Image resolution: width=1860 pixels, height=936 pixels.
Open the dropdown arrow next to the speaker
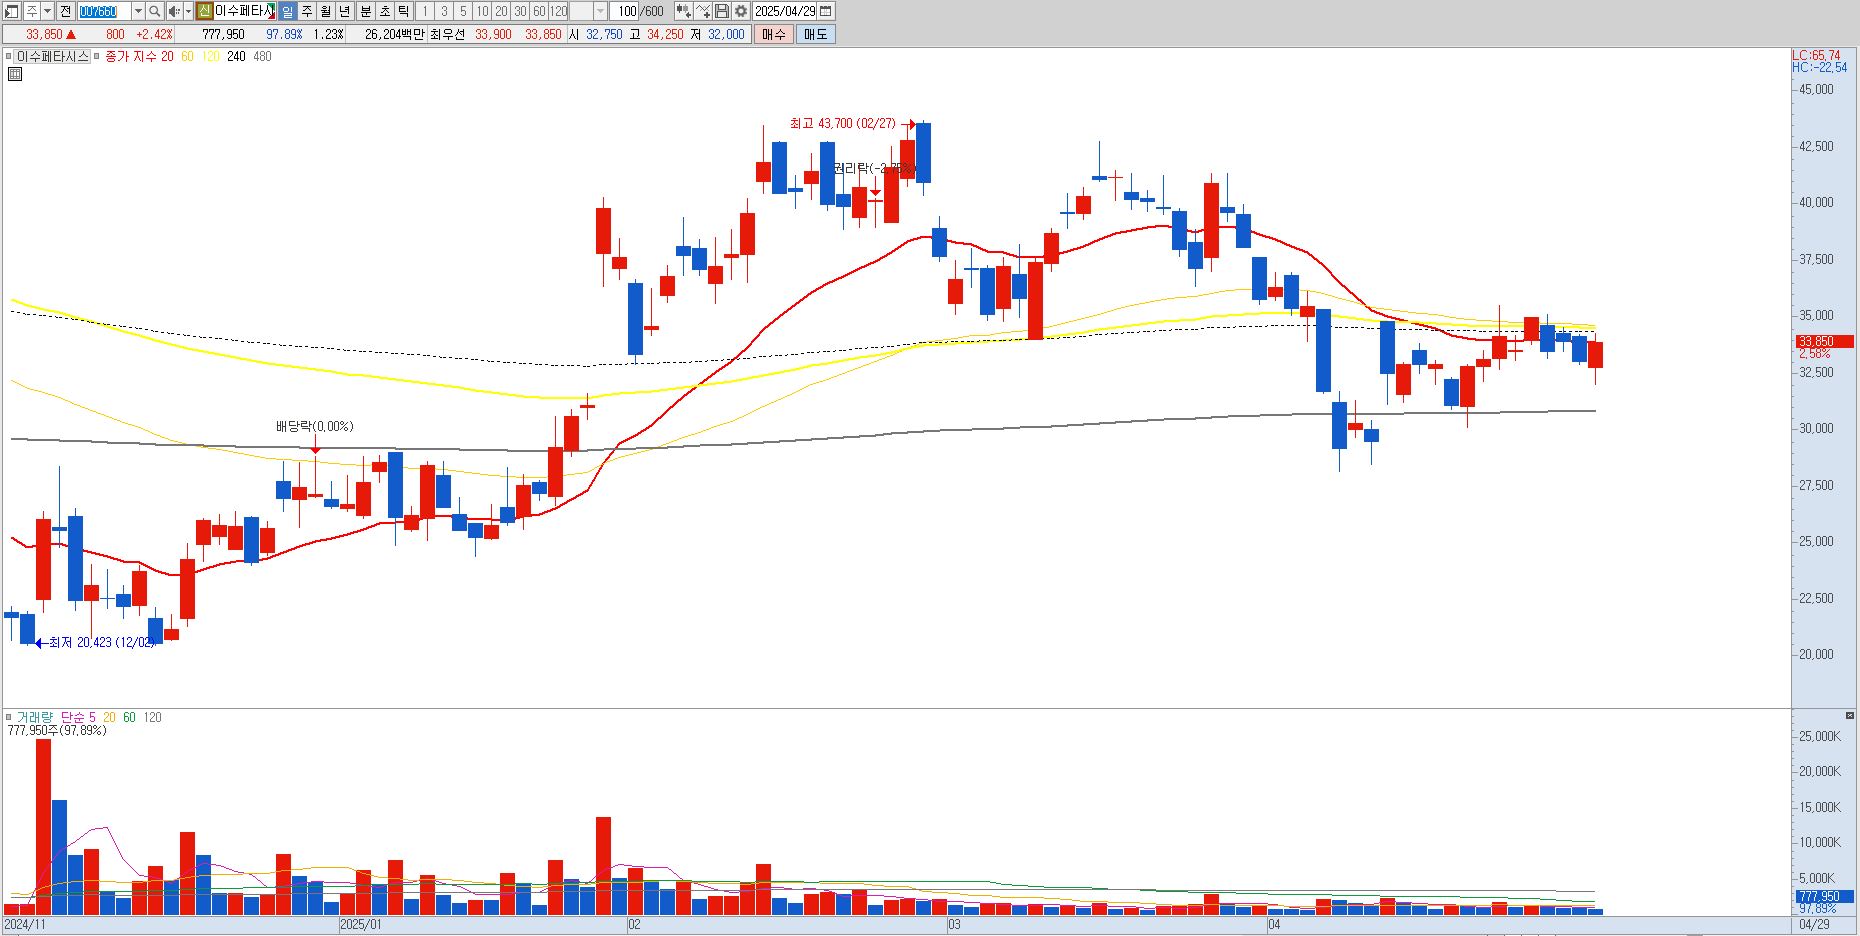188,11
